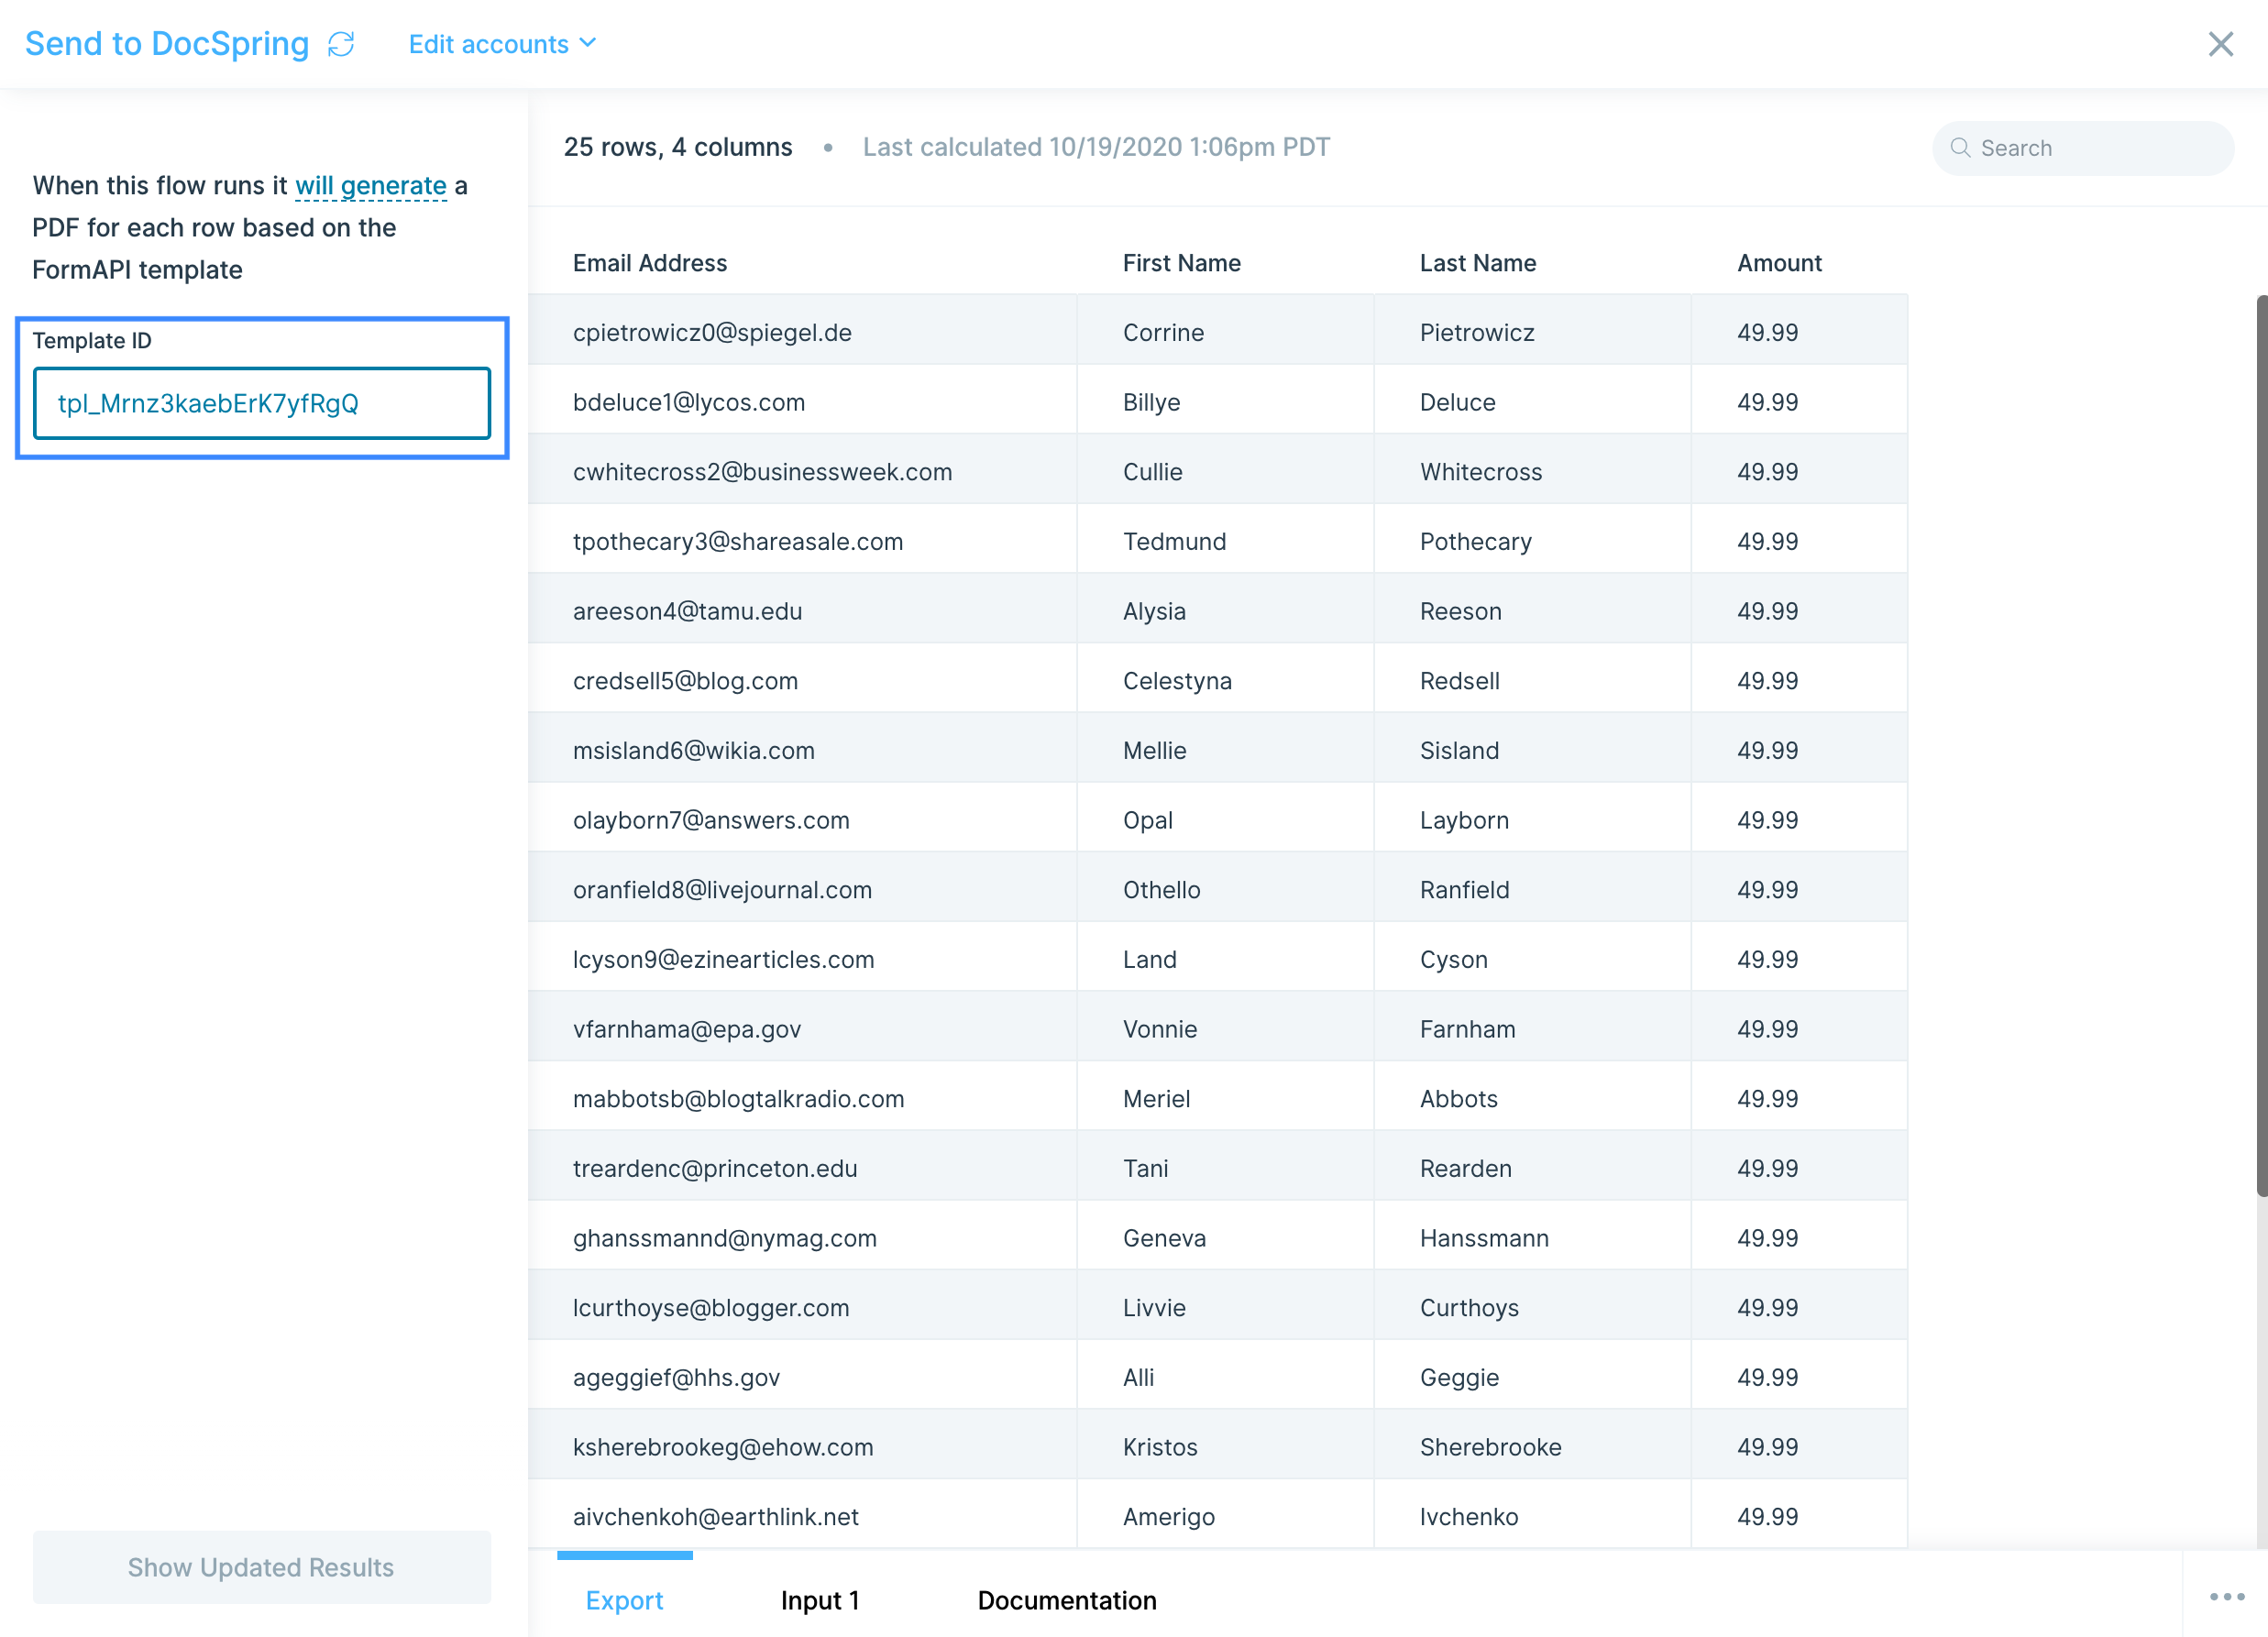2268x1637 pixels.
Task: Click the Email Address column header
Action: coord(649,263)
